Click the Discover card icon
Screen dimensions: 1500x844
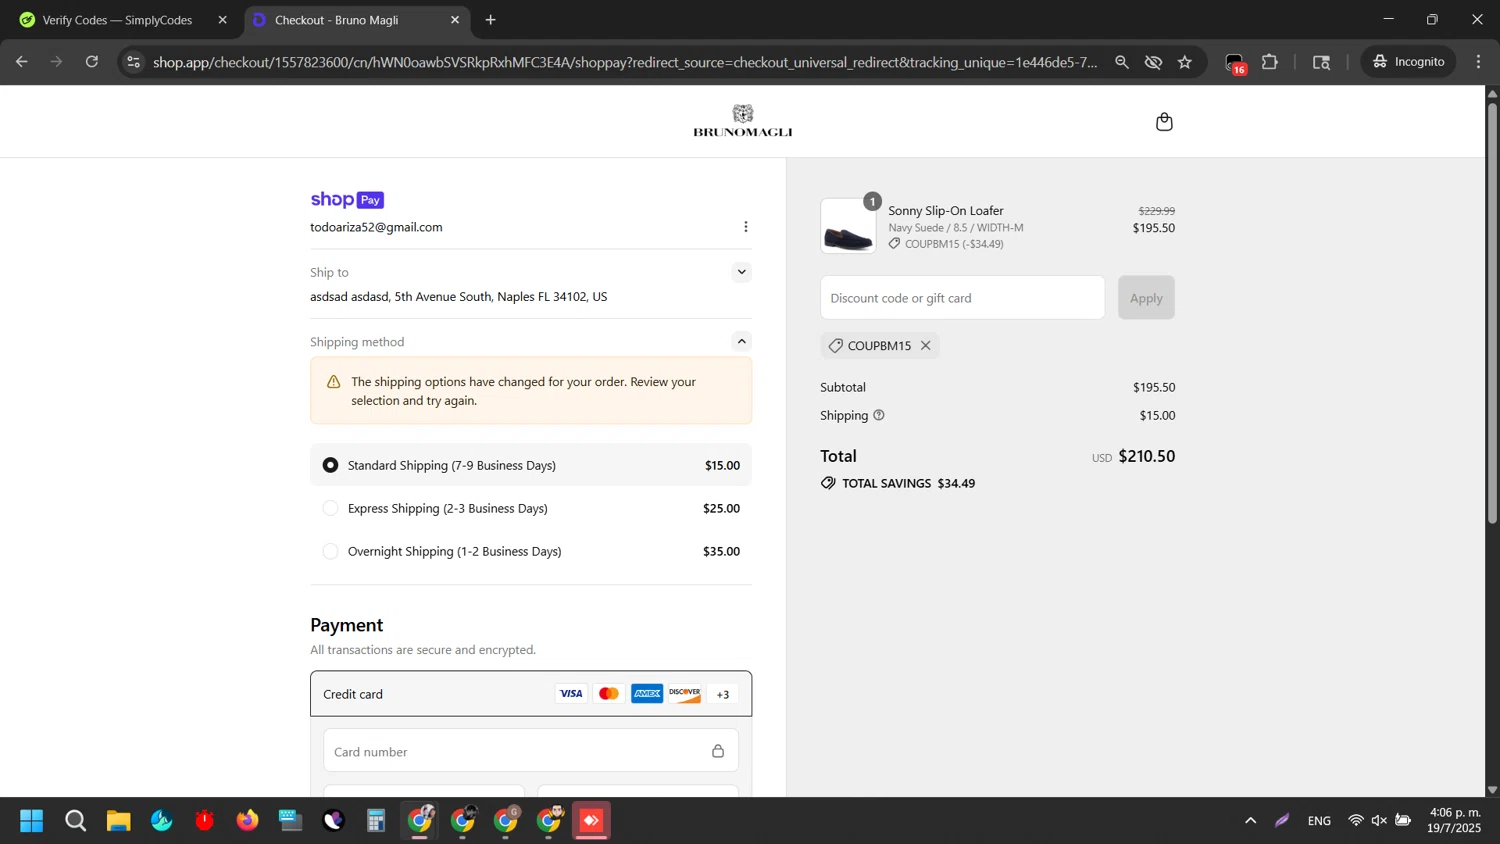click(685, 694)
